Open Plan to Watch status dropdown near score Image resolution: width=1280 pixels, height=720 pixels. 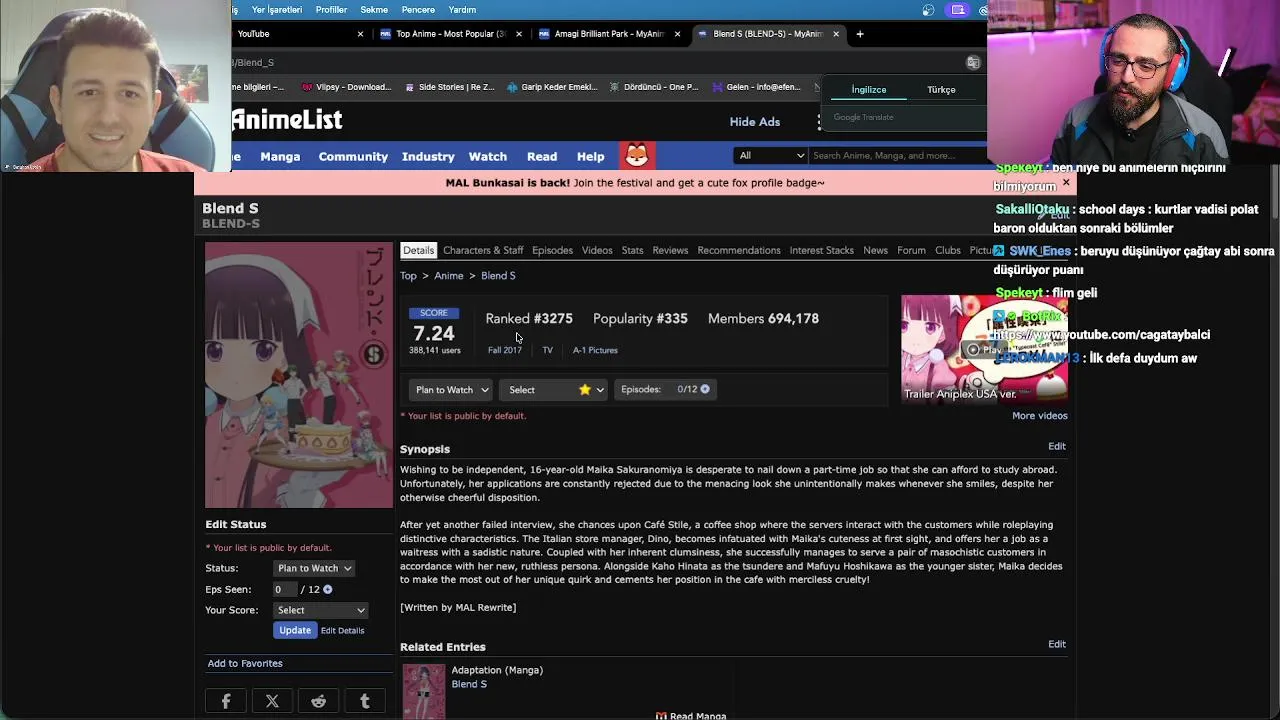coord(451,390)
